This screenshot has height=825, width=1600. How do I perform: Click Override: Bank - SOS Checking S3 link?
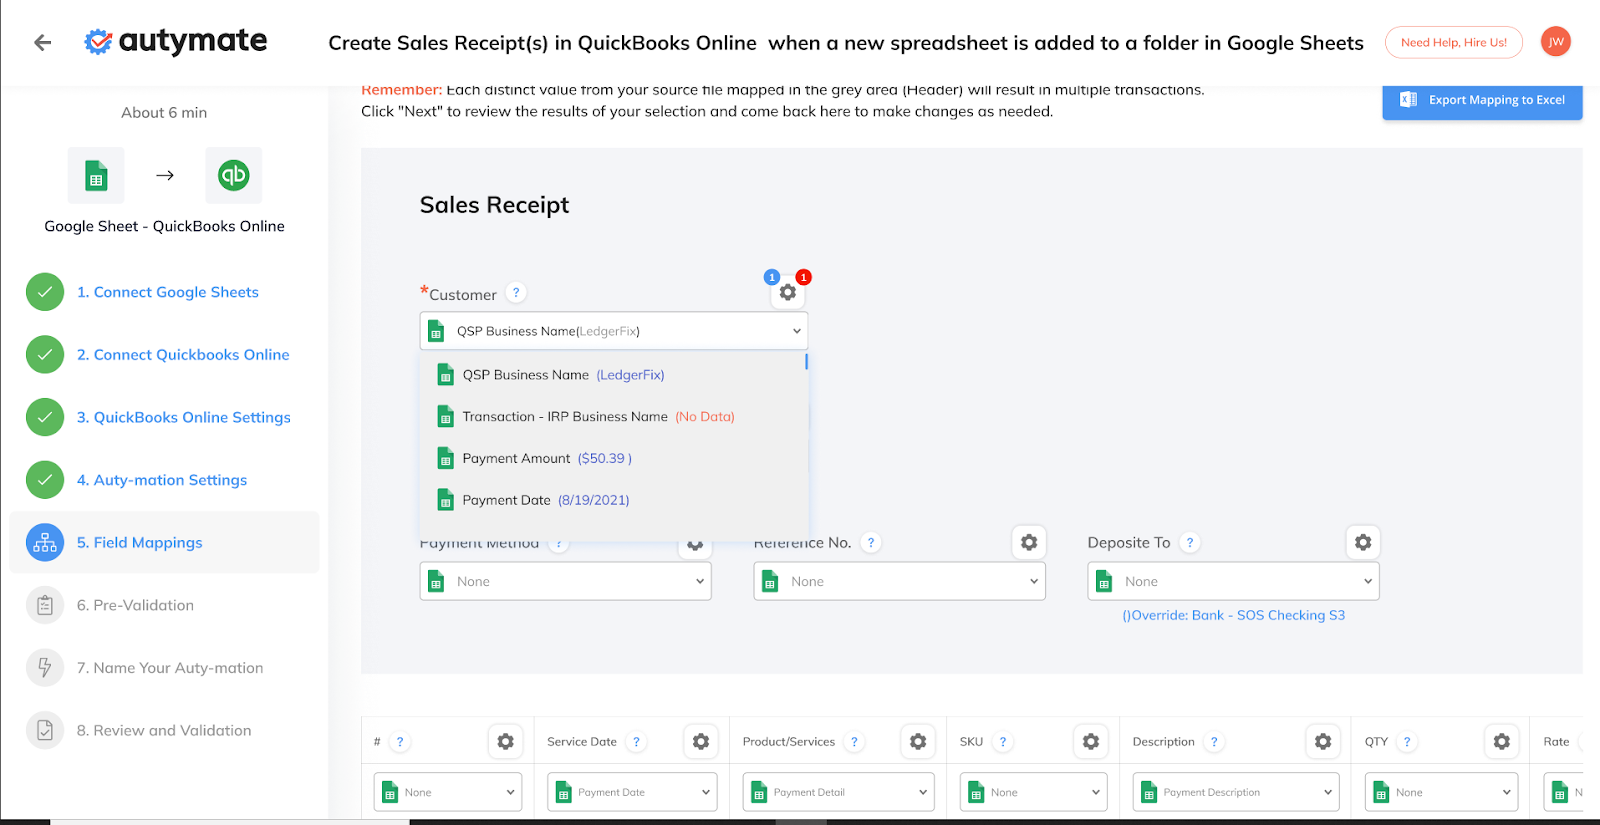pyautogui.click(x=1234, y=615)
